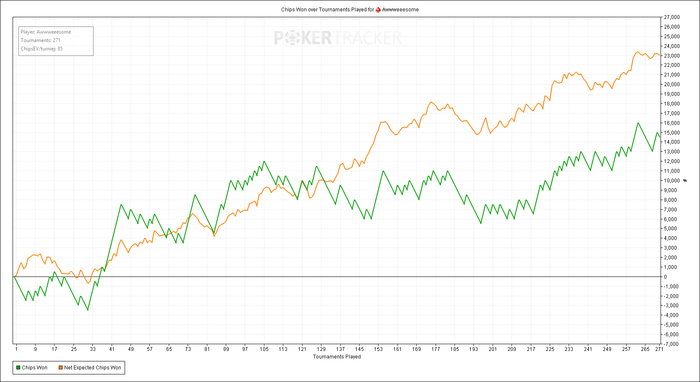Click the player name 'Awwweeesome' in the title

click(400, 9)
